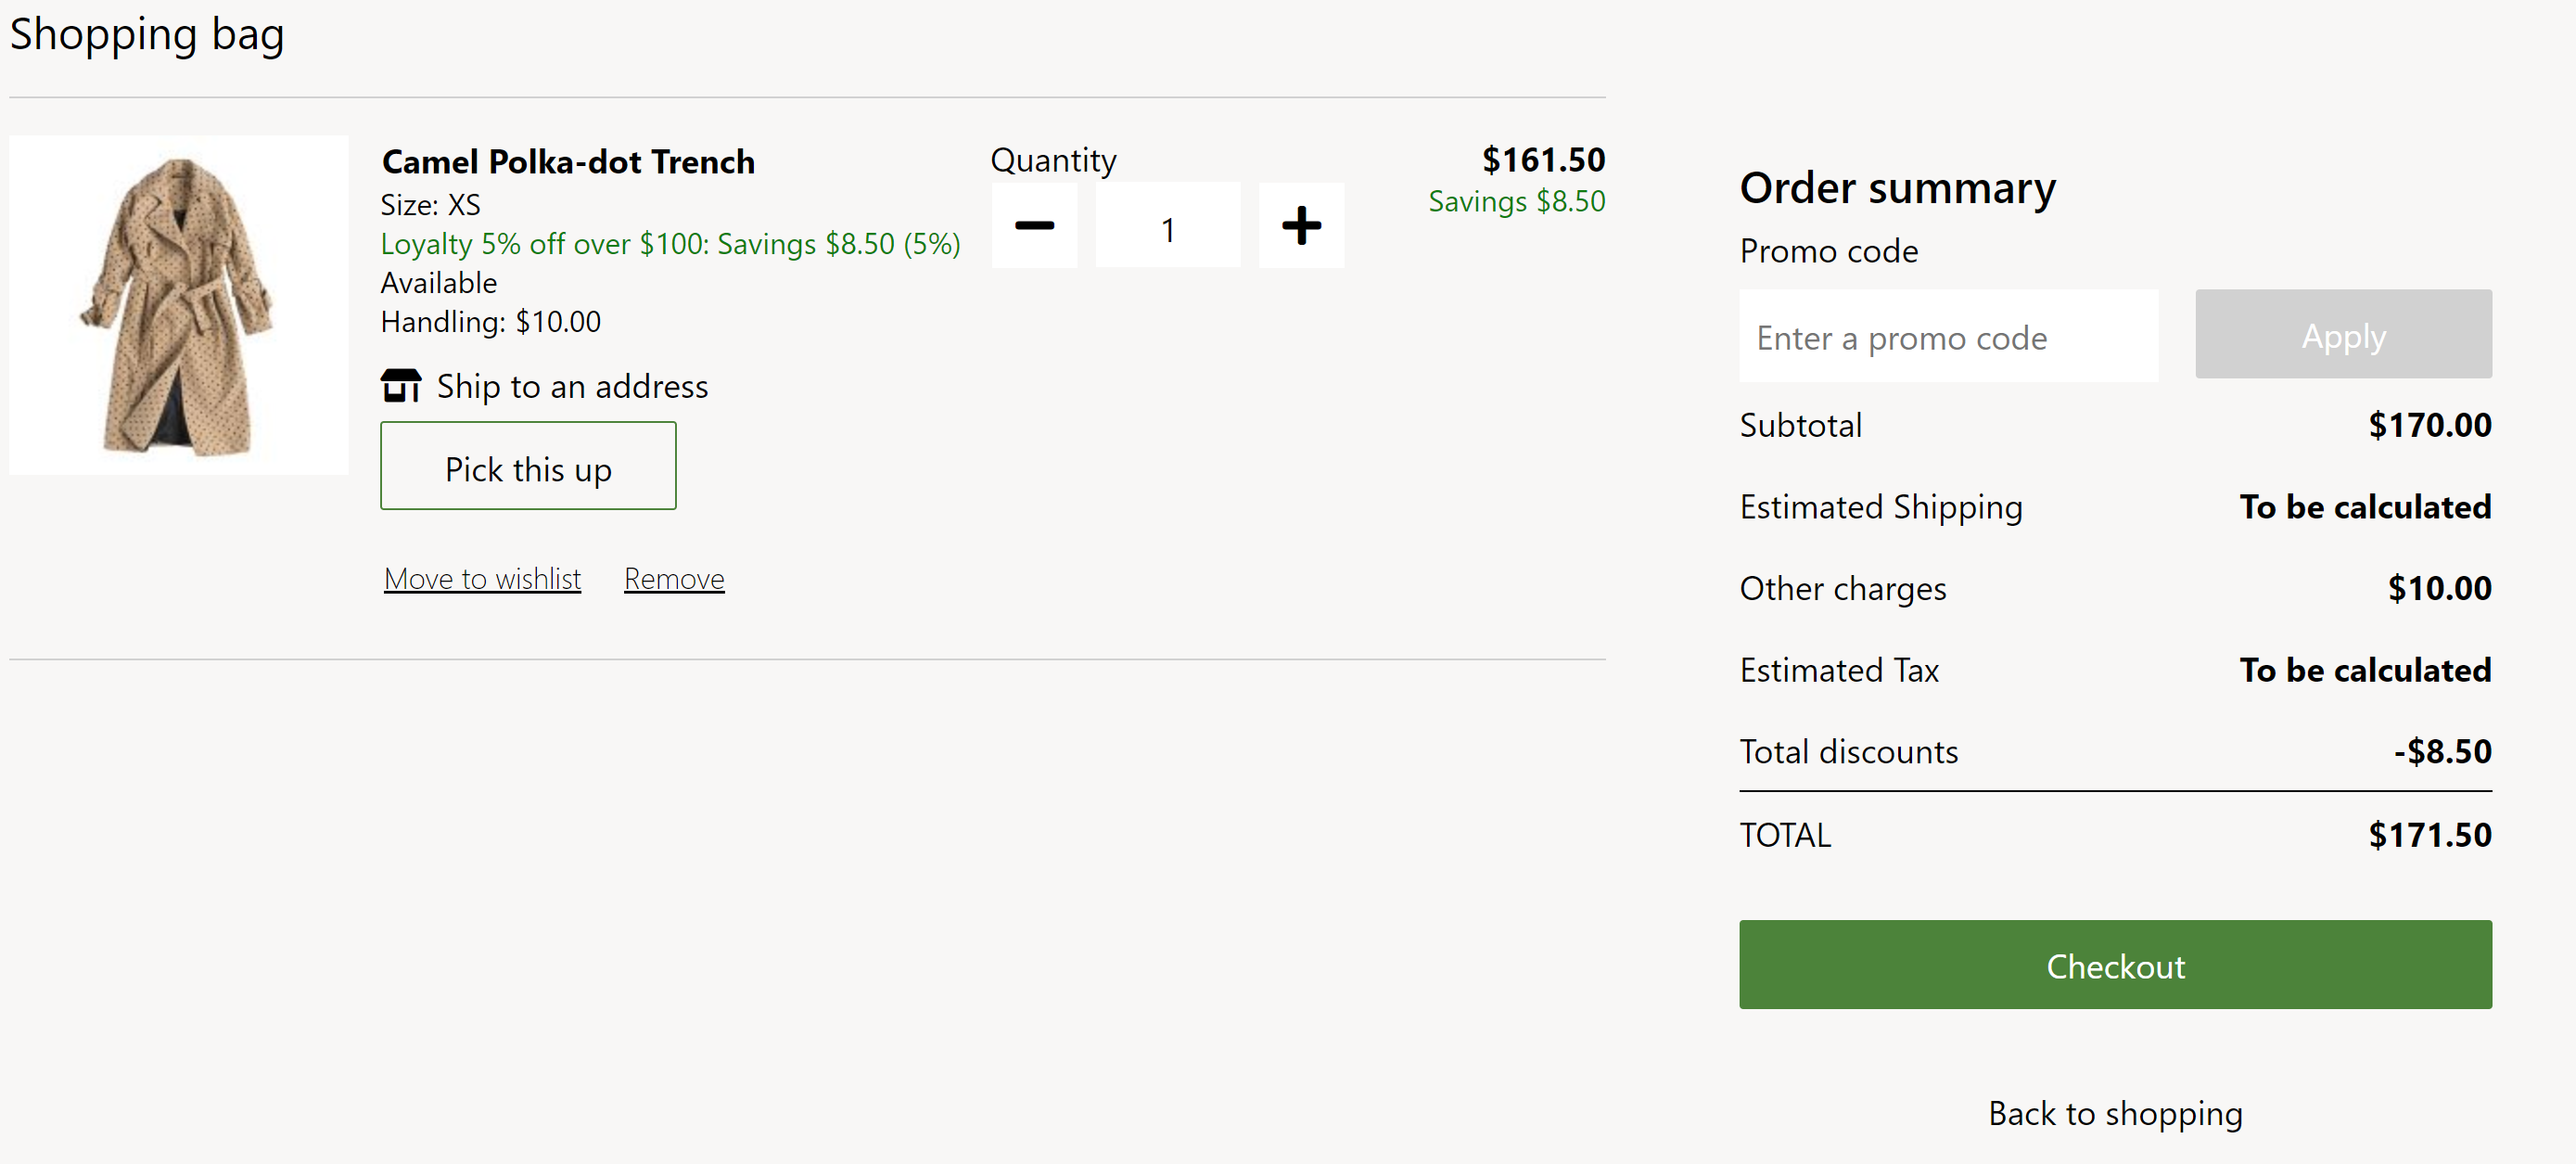Viewport: 2576px width, 1164px height.
Task: Click Remove item from bag
Action: pyautogui.click(x=673, y=577)
